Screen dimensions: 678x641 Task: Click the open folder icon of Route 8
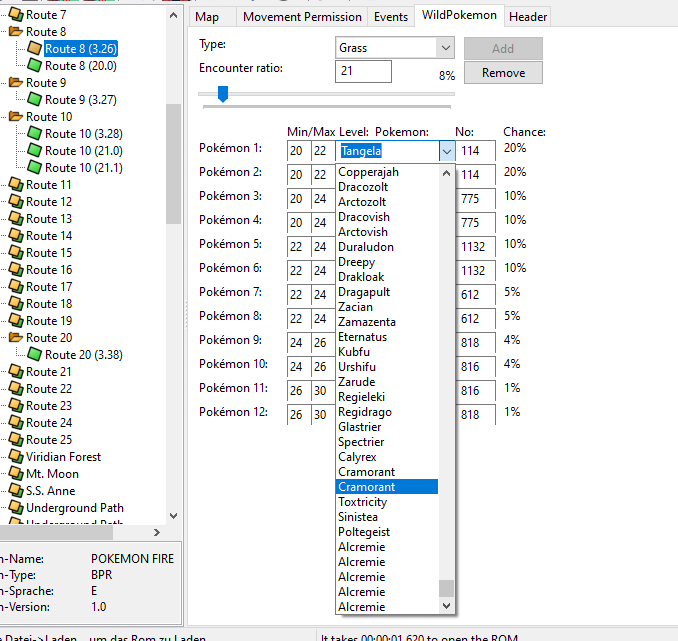(16, 32)
